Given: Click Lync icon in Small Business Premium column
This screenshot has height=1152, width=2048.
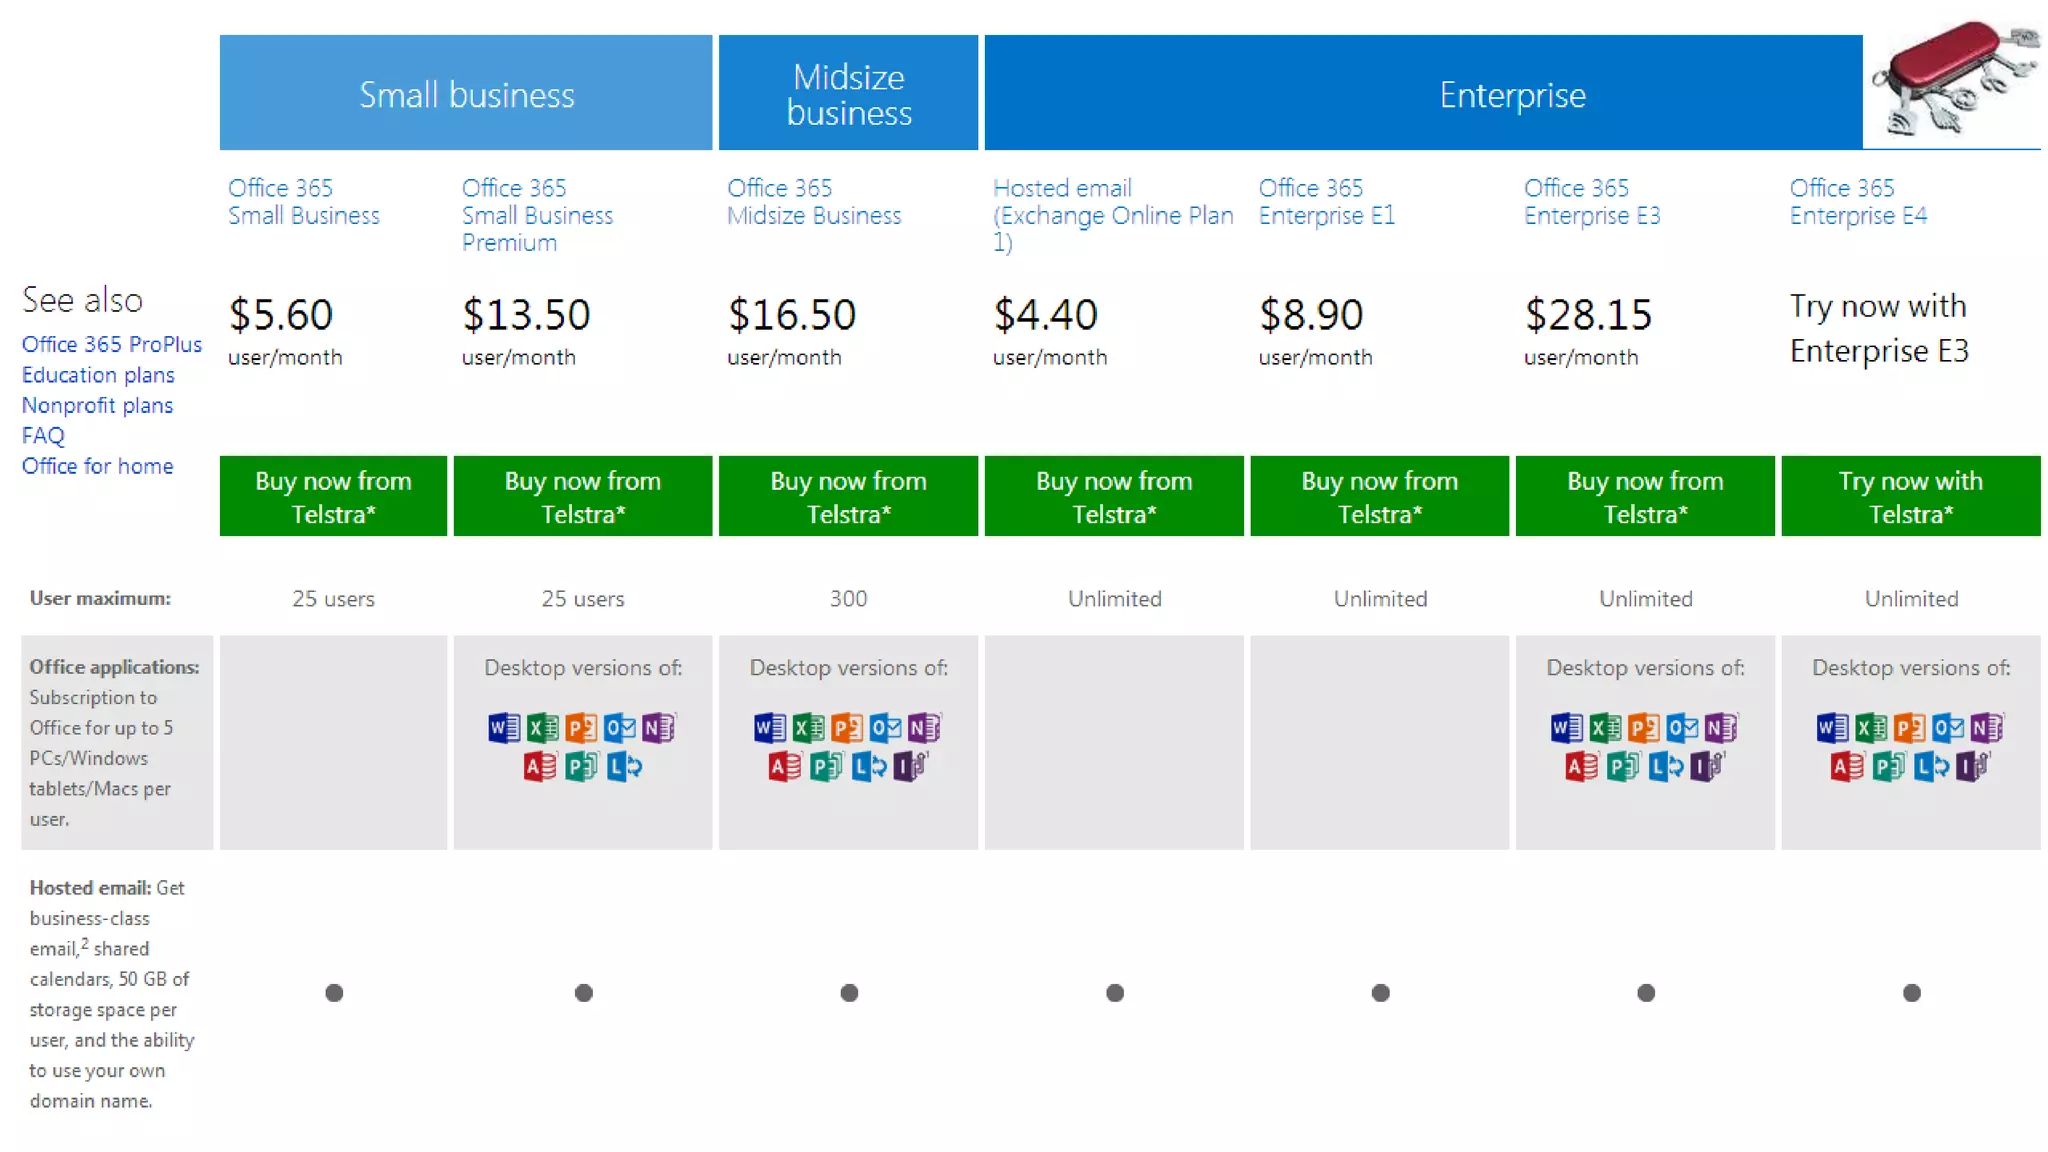Looking at the screenshot, I should tap(624, 767).
